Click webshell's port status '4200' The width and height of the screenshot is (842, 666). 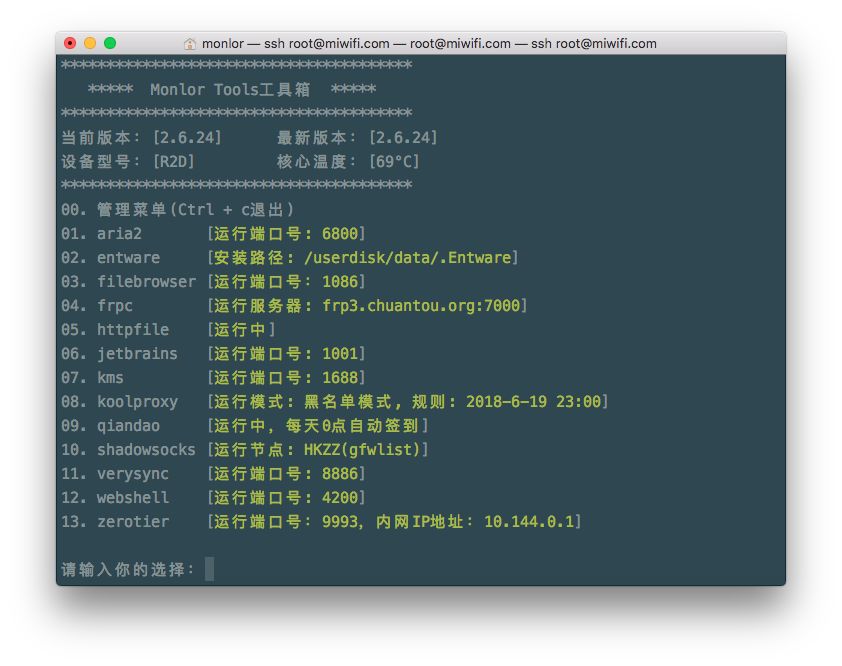340,497
